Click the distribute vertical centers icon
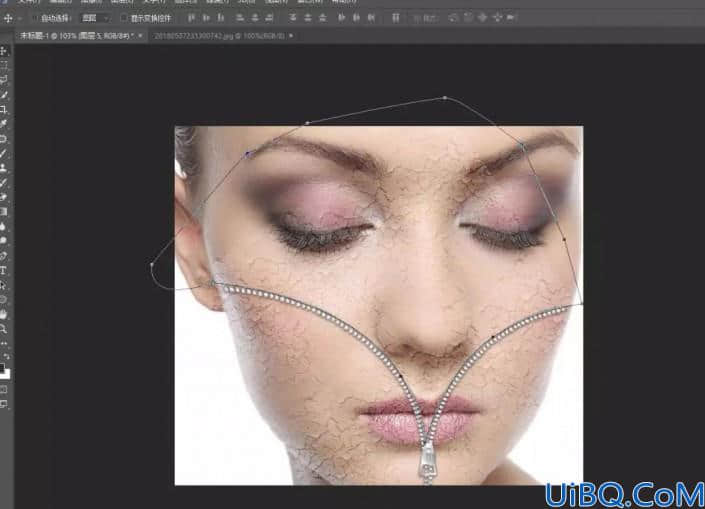 click(308, 18)
